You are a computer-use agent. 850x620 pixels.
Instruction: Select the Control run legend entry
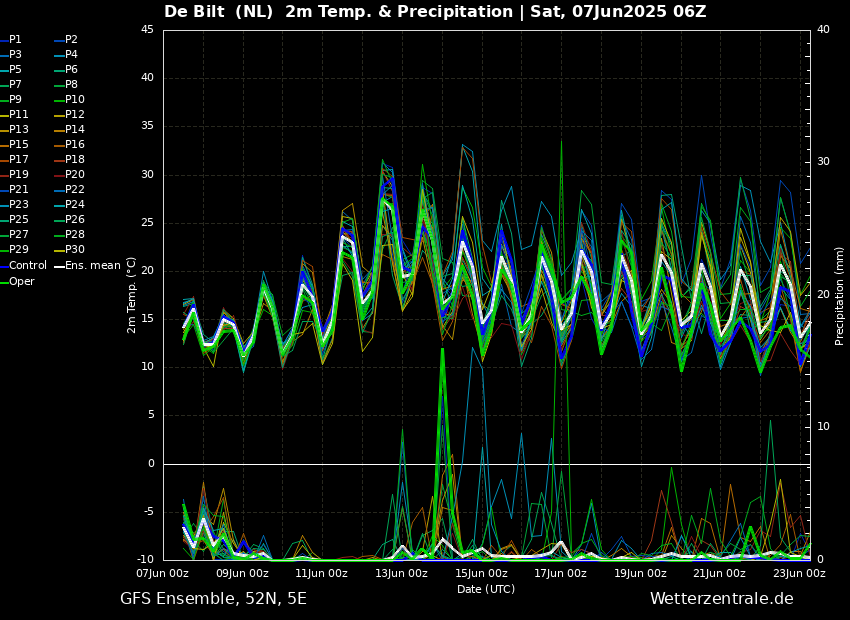pos(23,266)
